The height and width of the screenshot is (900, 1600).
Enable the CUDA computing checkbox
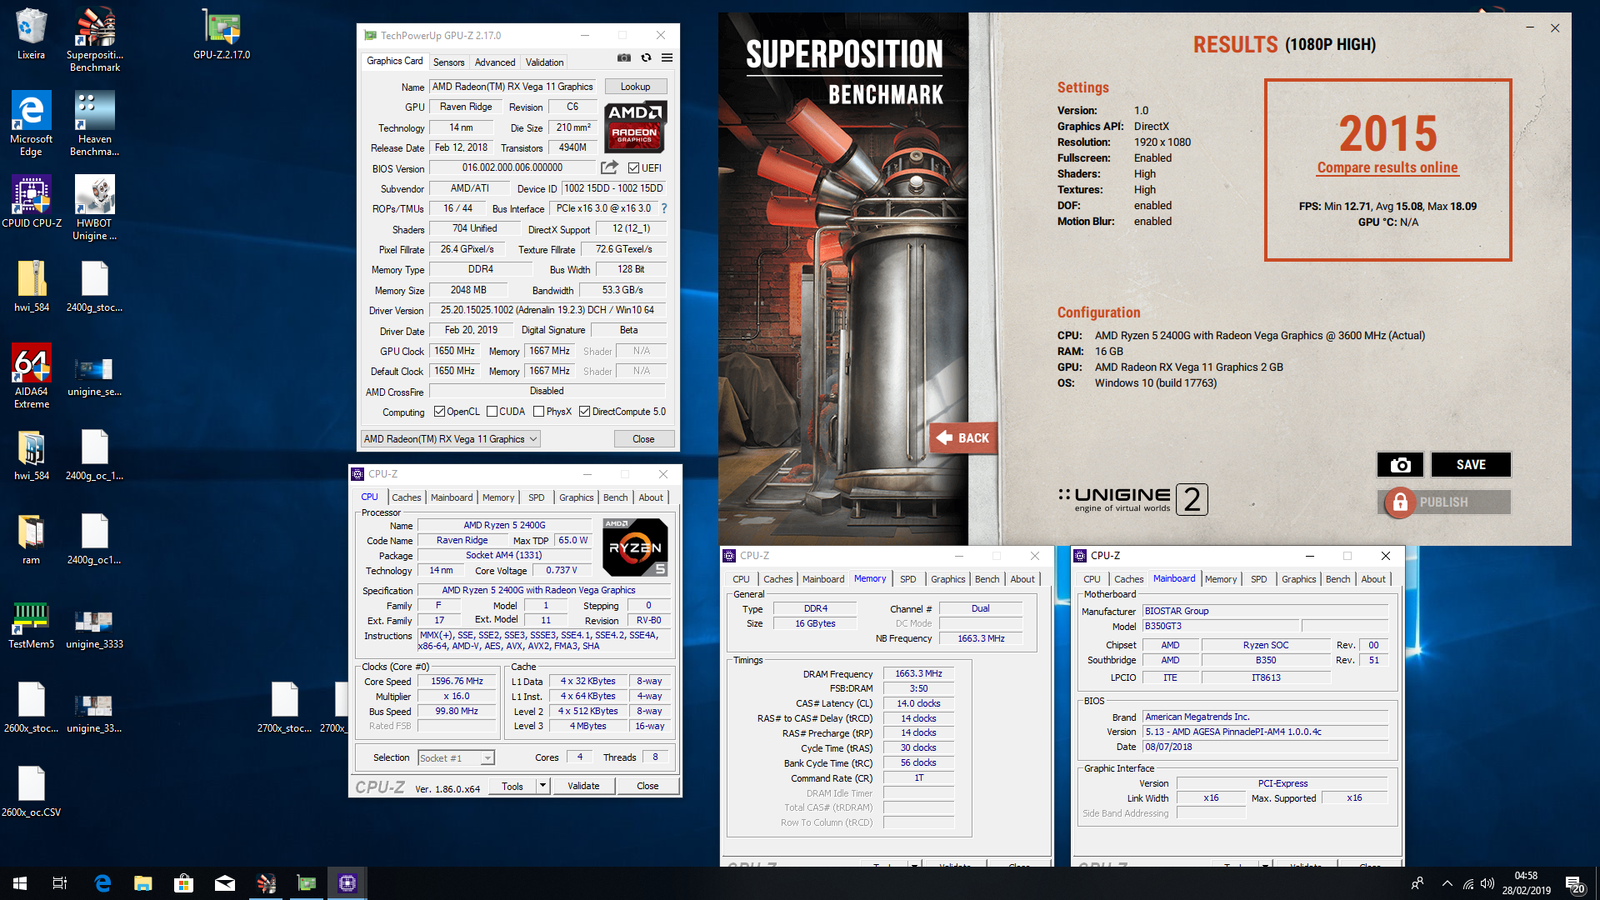point(492,412)
